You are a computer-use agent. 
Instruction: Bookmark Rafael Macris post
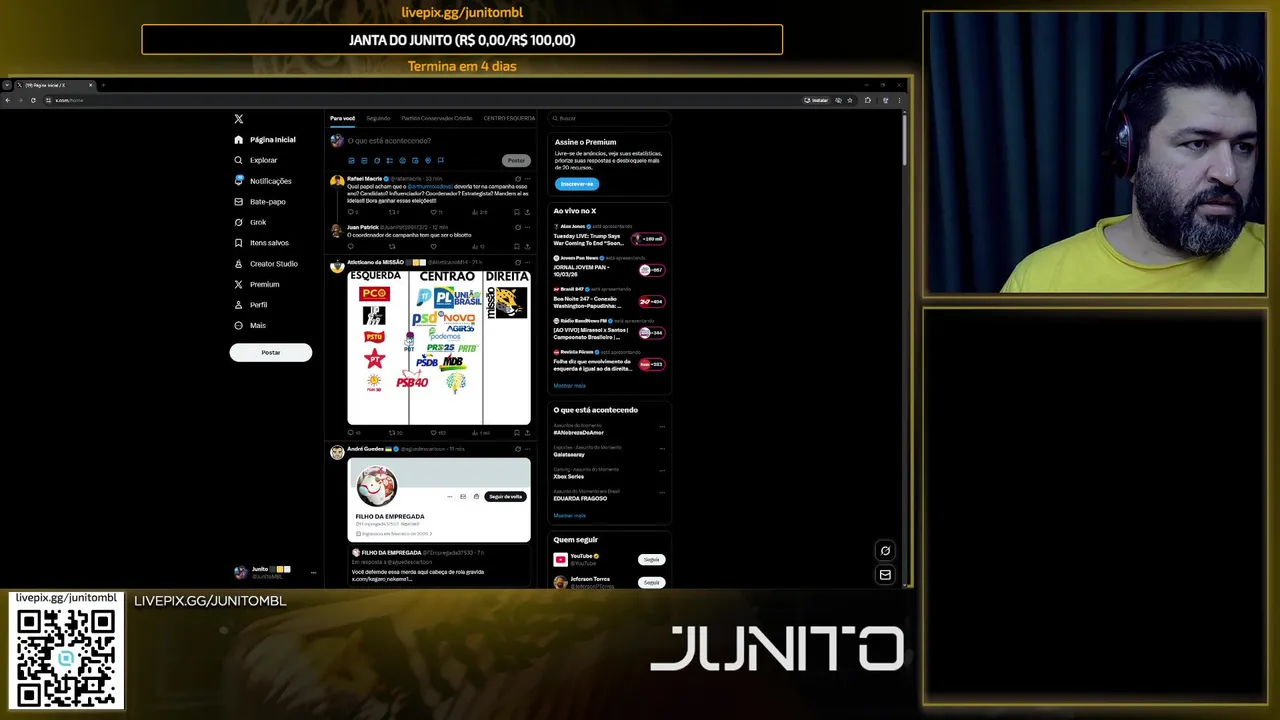coord(517,212)
